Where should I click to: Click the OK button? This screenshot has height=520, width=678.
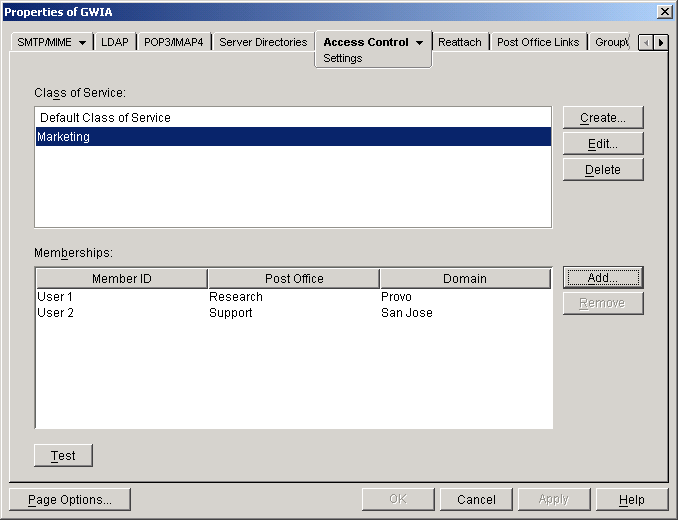[x=398, y=500]
